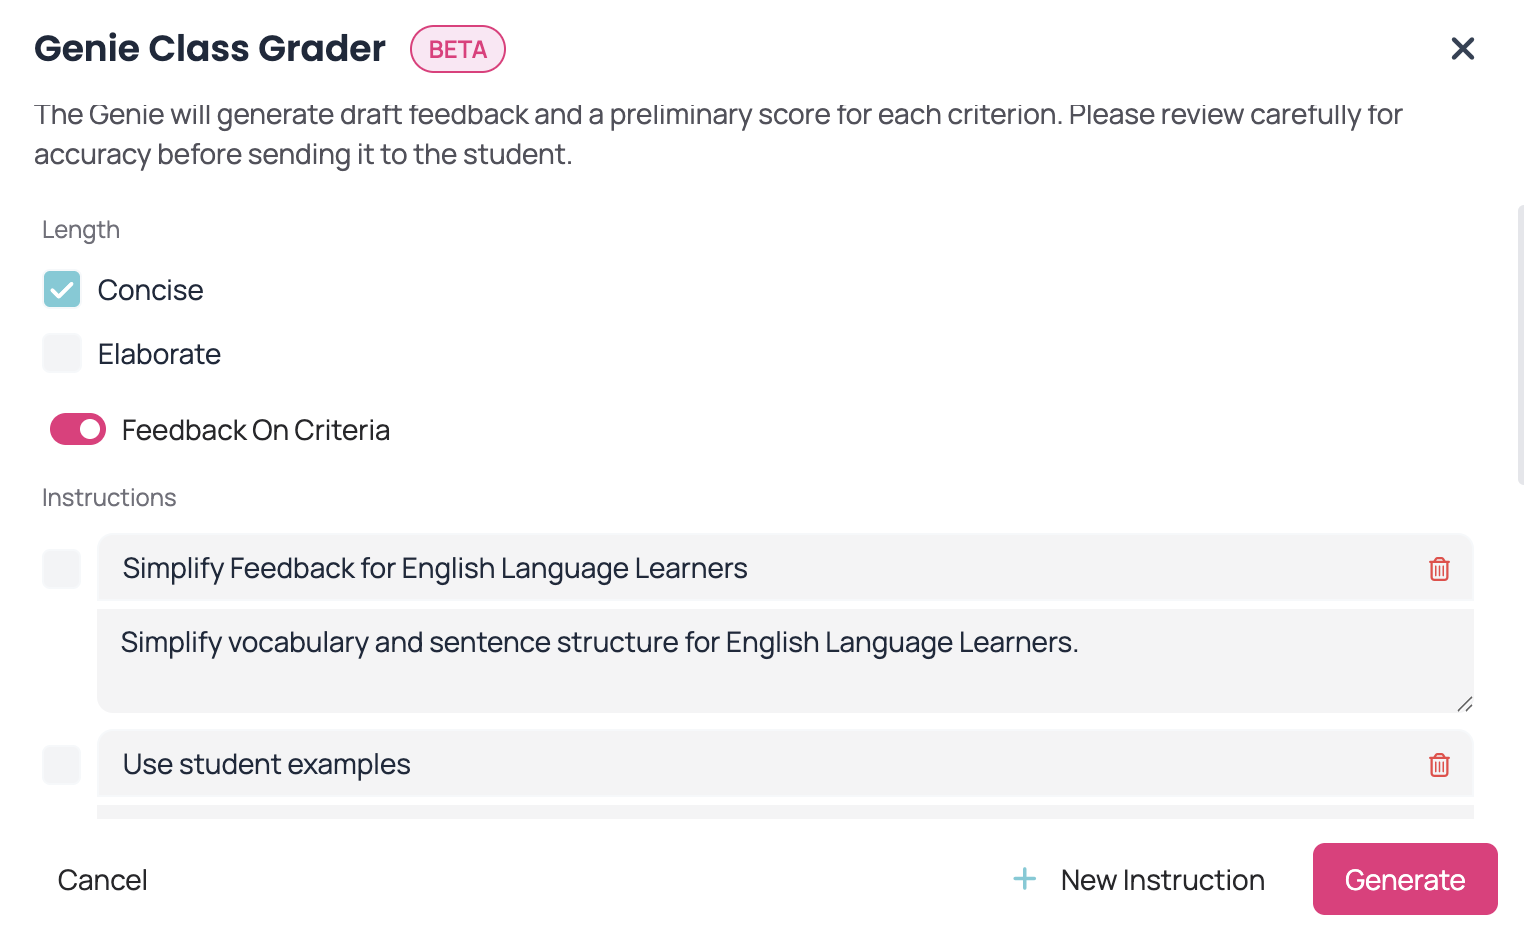Enable the Simplify Feedback for English Learners checkbox
Image resolution: width=1524 pixels, height=930 pixels.
click(x=62, y=569)
